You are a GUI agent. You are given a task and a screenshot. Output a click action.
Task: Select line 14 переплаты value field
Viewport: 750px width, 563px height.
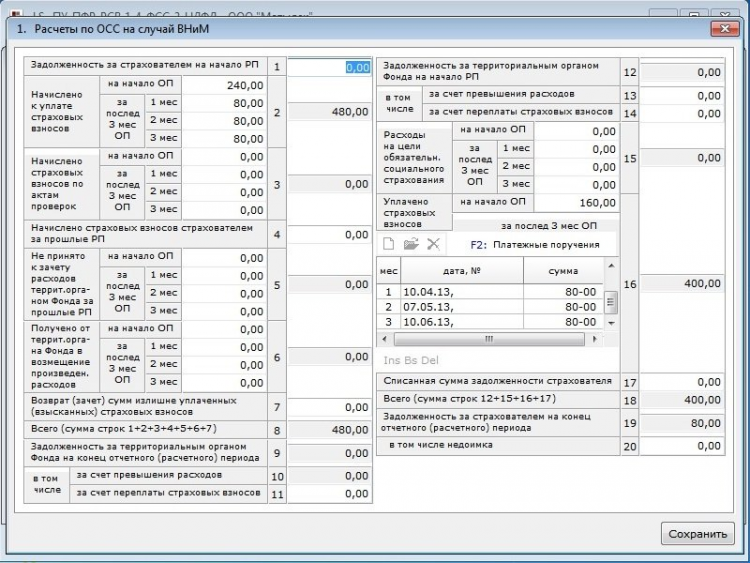(682, 113)
